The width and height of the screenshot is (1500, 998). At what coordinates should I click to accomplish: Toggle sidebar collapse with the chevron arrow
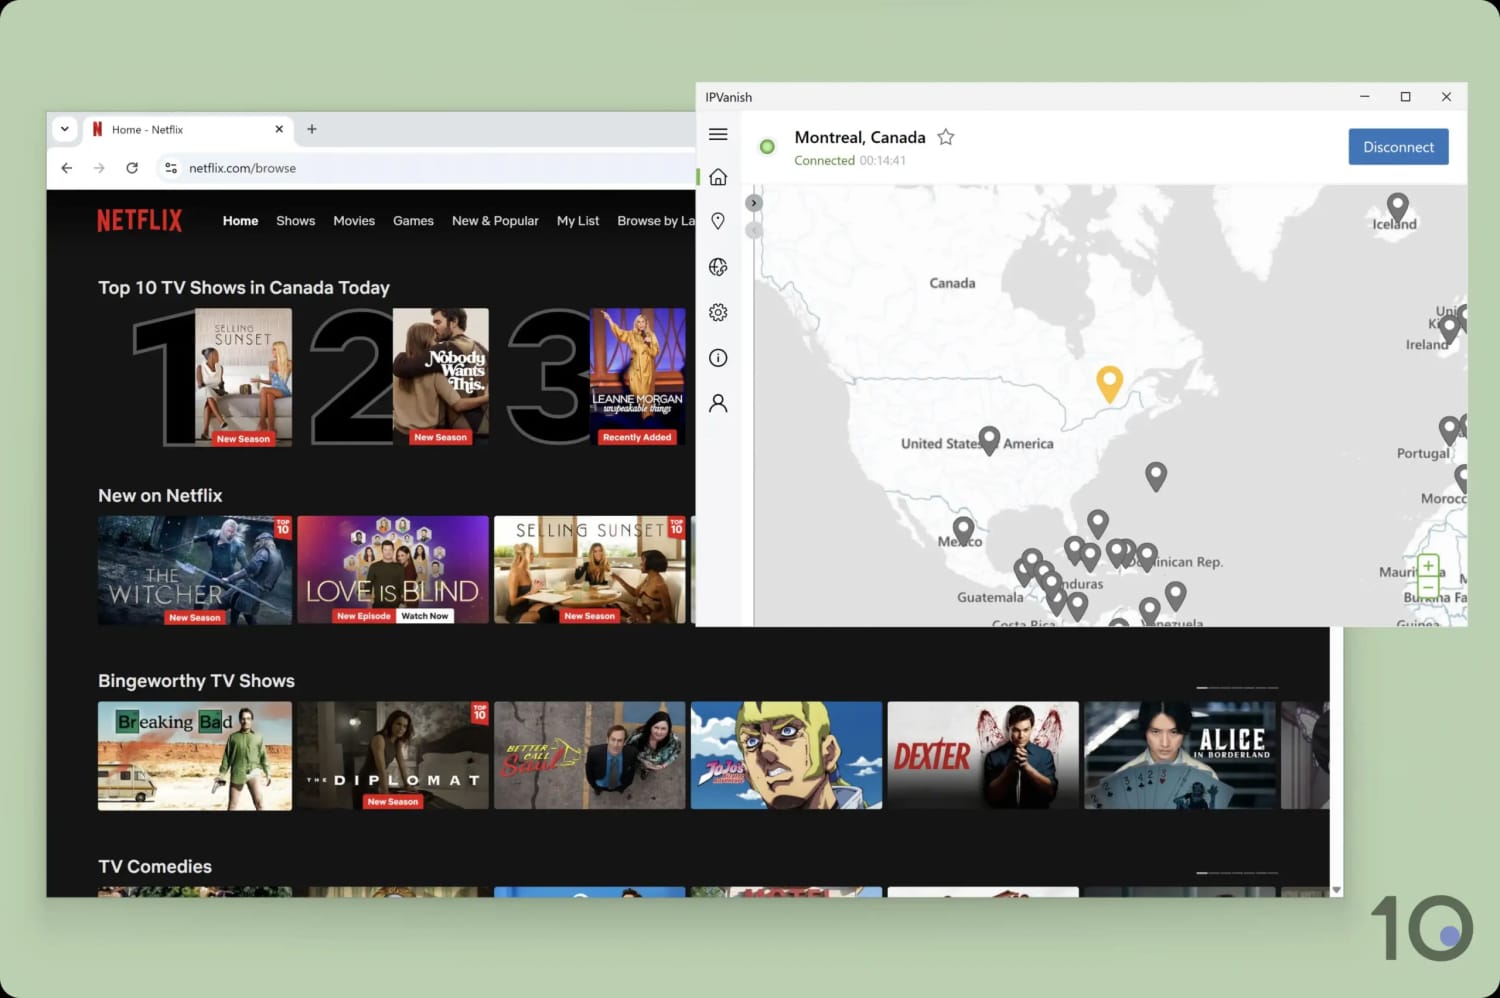tap(753, 202)
